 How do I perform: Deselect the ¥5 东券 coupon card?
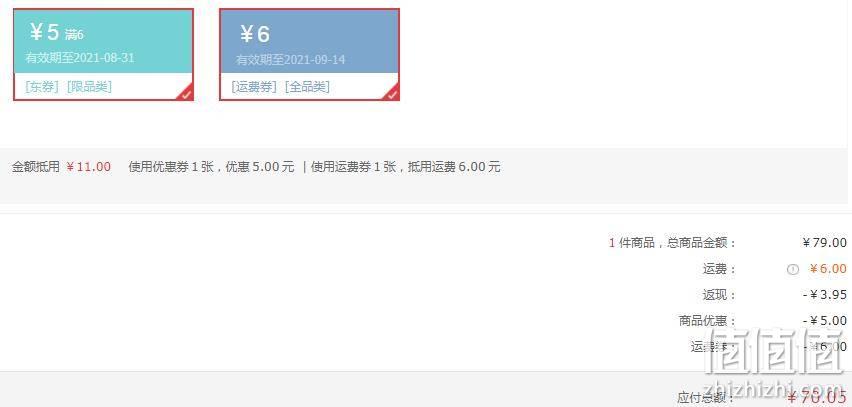[x=103, y=54]
